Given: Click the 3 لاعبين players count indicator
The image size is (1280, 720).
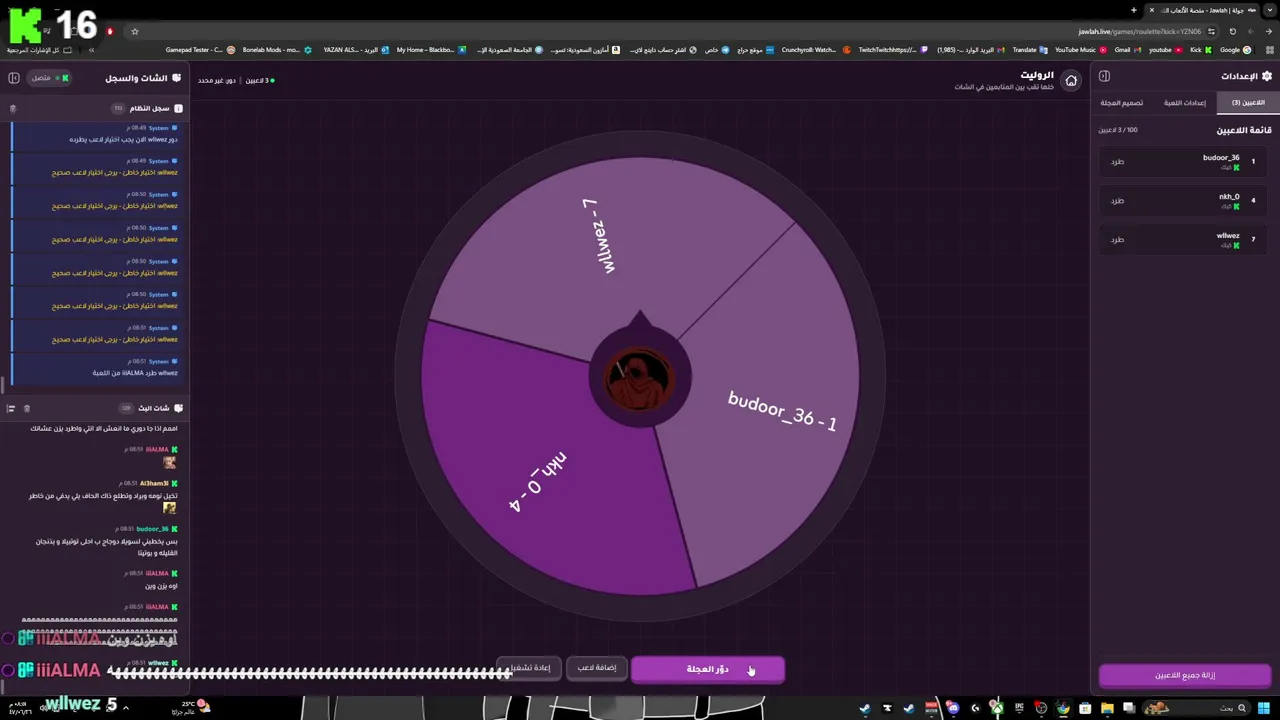Looking at the screenshot, I should pos(261,80).
